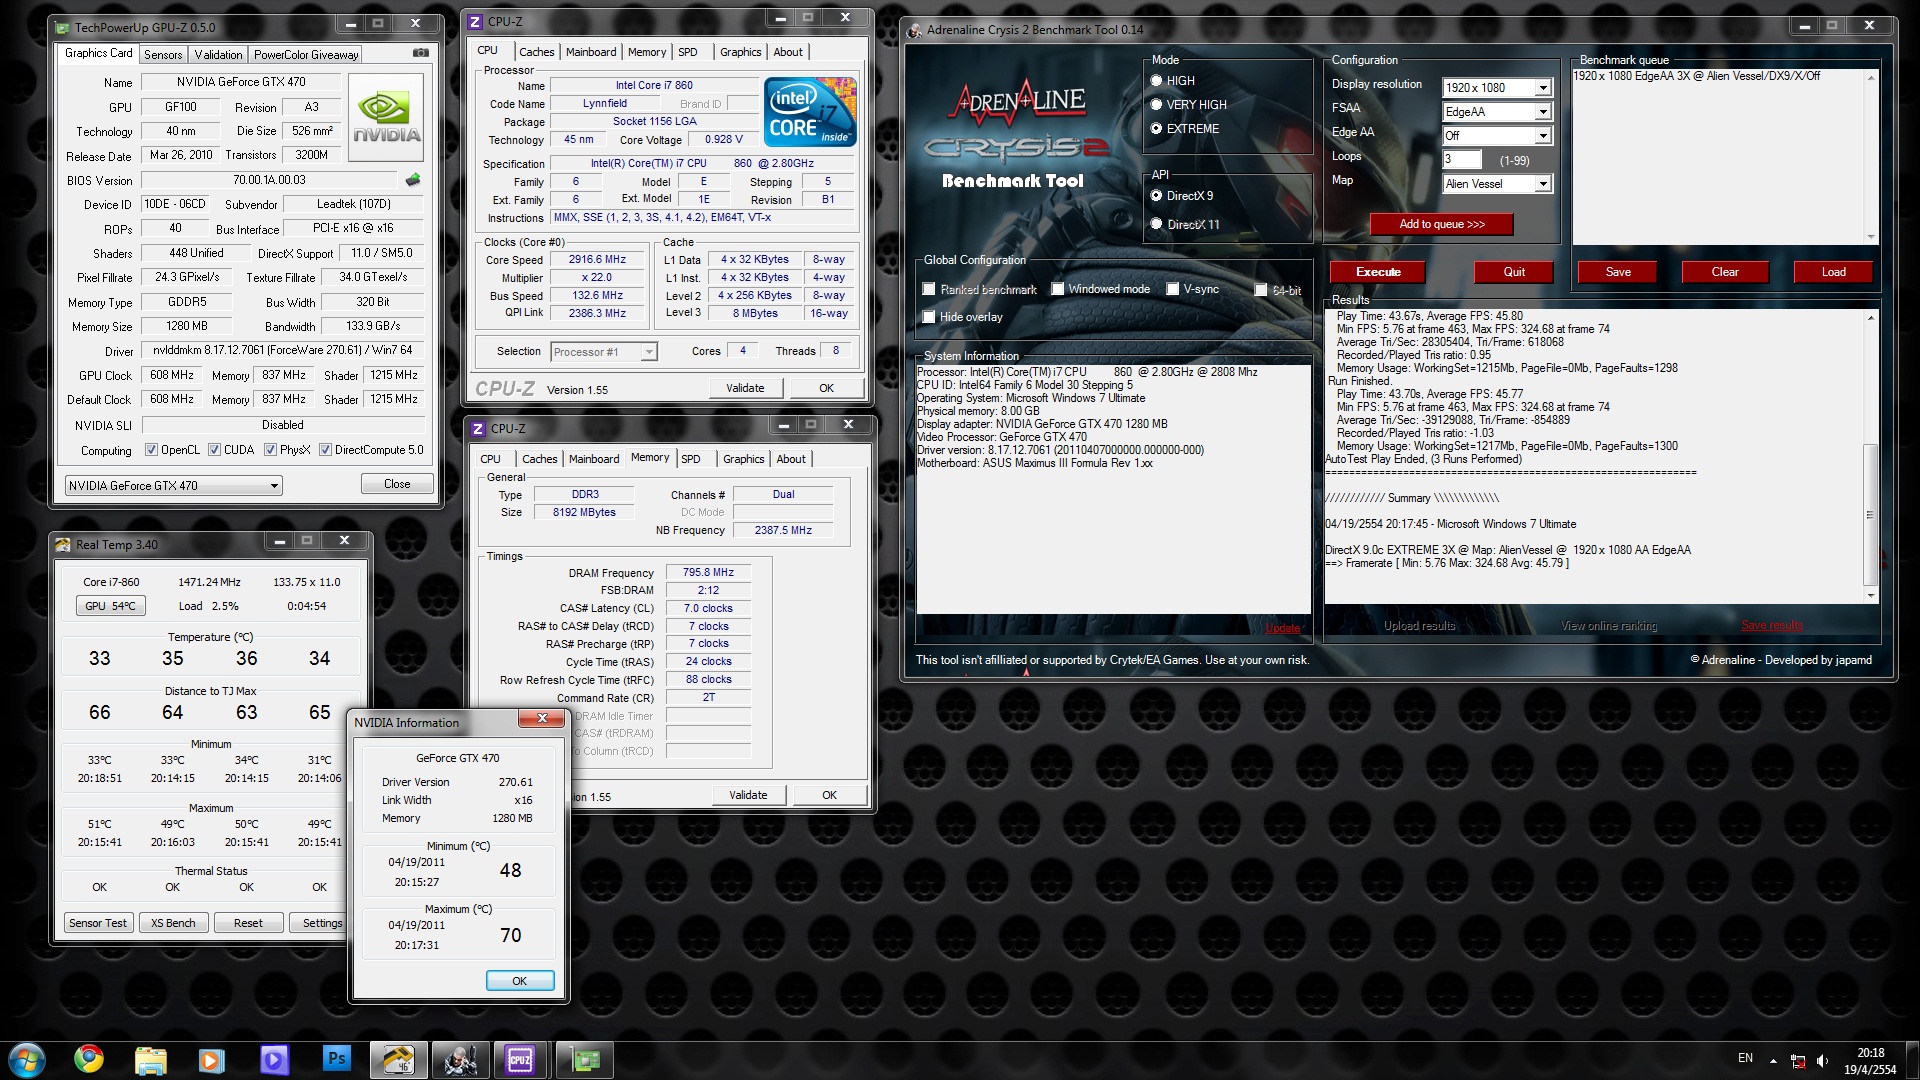The image size is (1920, 1080).
Task: Open Google Chrome from the taskbar
Action: [89, 1059]
